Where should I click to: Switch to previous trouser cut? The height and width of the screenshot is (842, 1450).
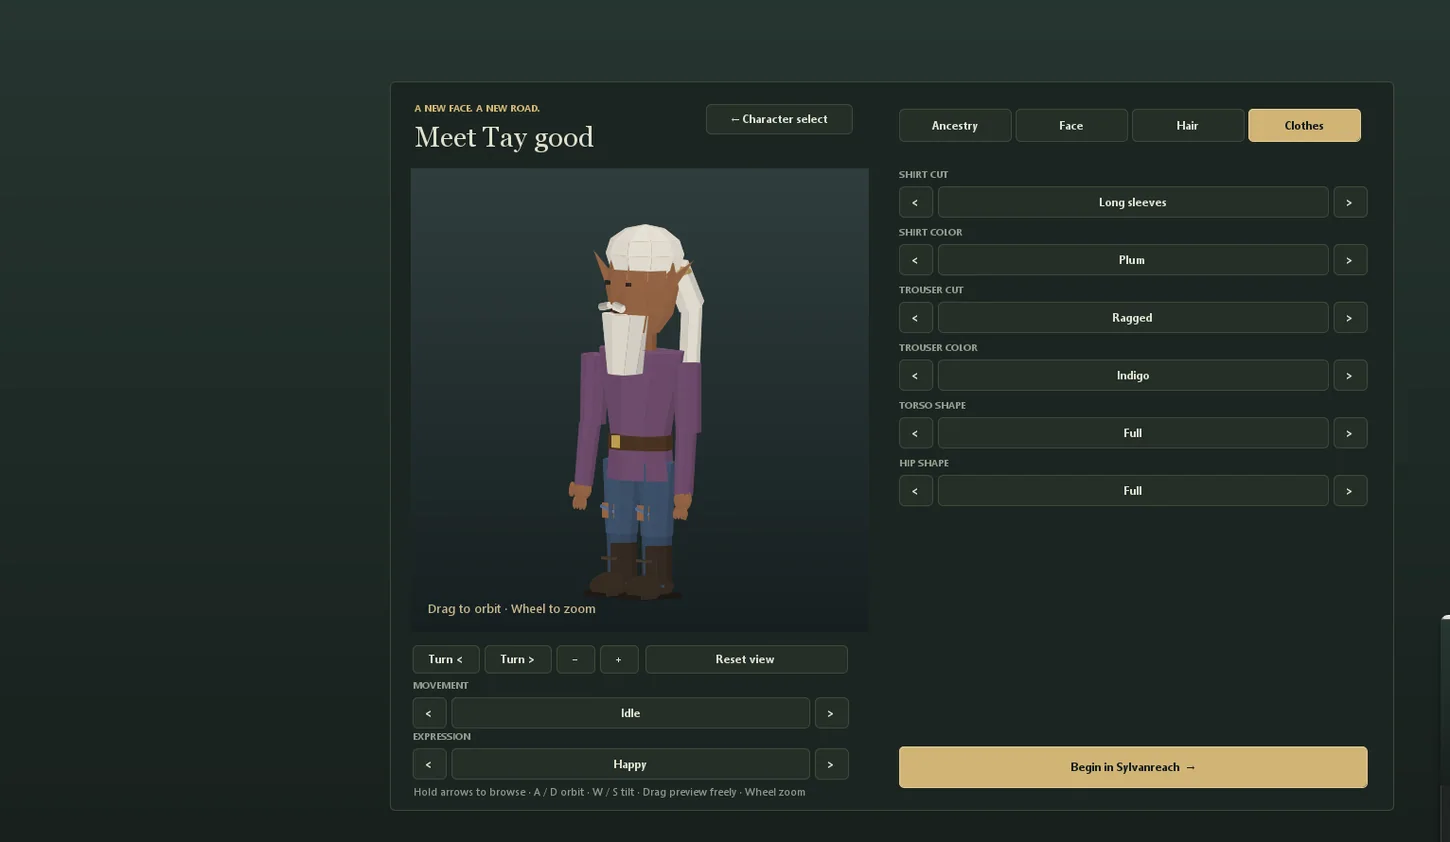coord(915,318)
